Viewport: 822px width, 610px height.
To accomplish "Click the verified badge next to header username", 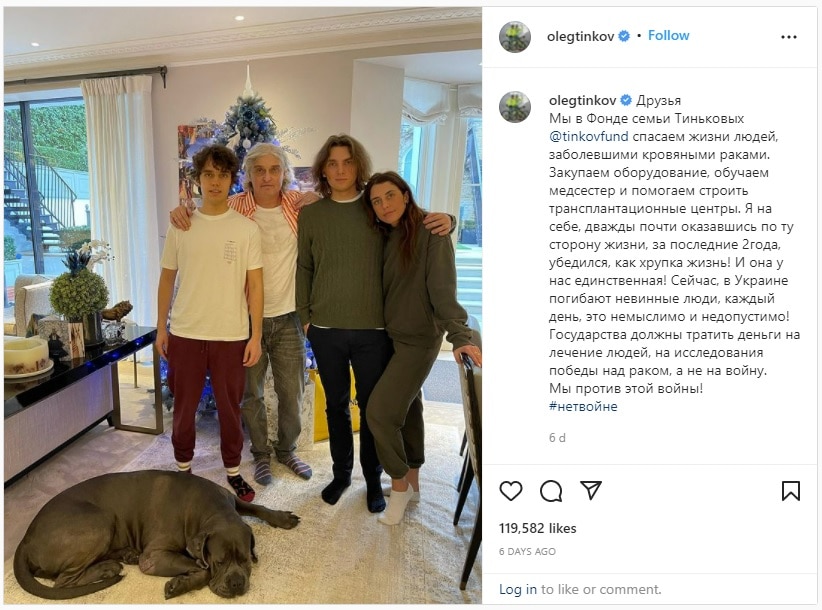I will (x=624, y=36).
